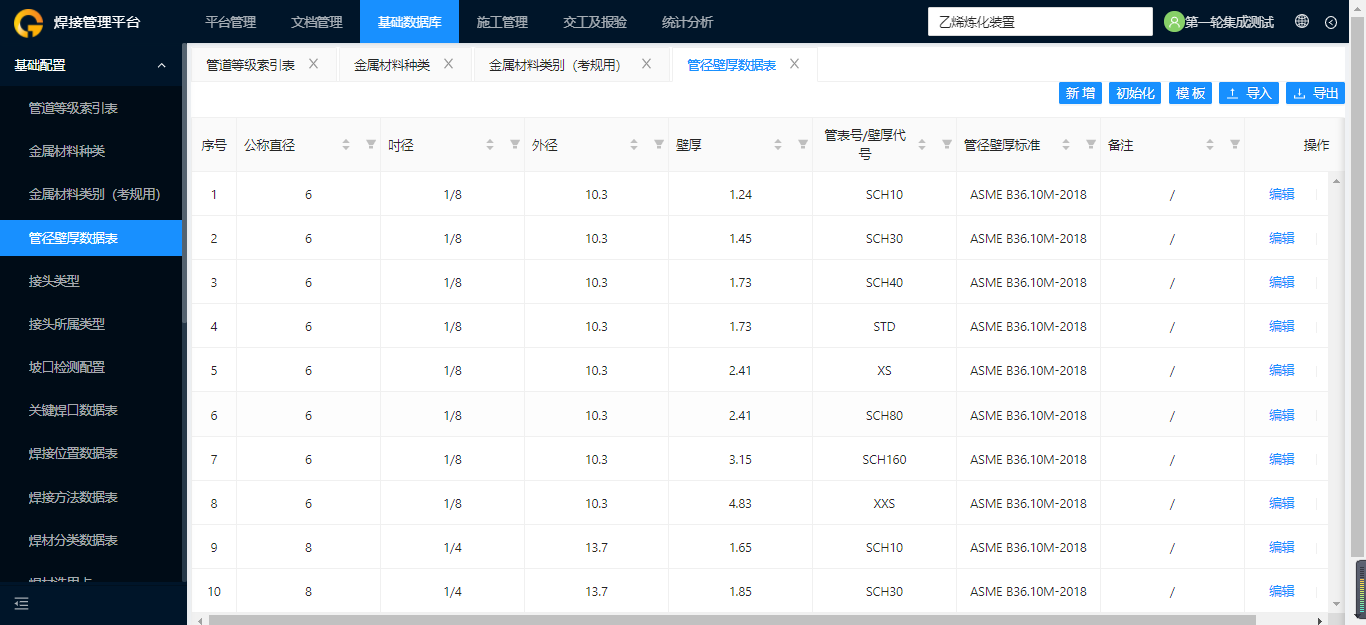Edit row 1 with SCH10 1.24
Viewport: 1366px width, 625px height.
click(x=1281, y=194)
